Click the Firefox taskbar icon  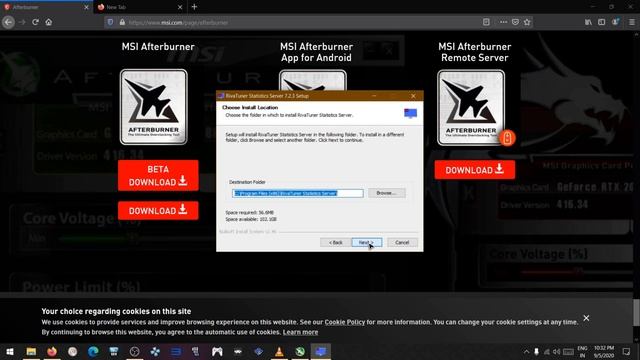52,351
